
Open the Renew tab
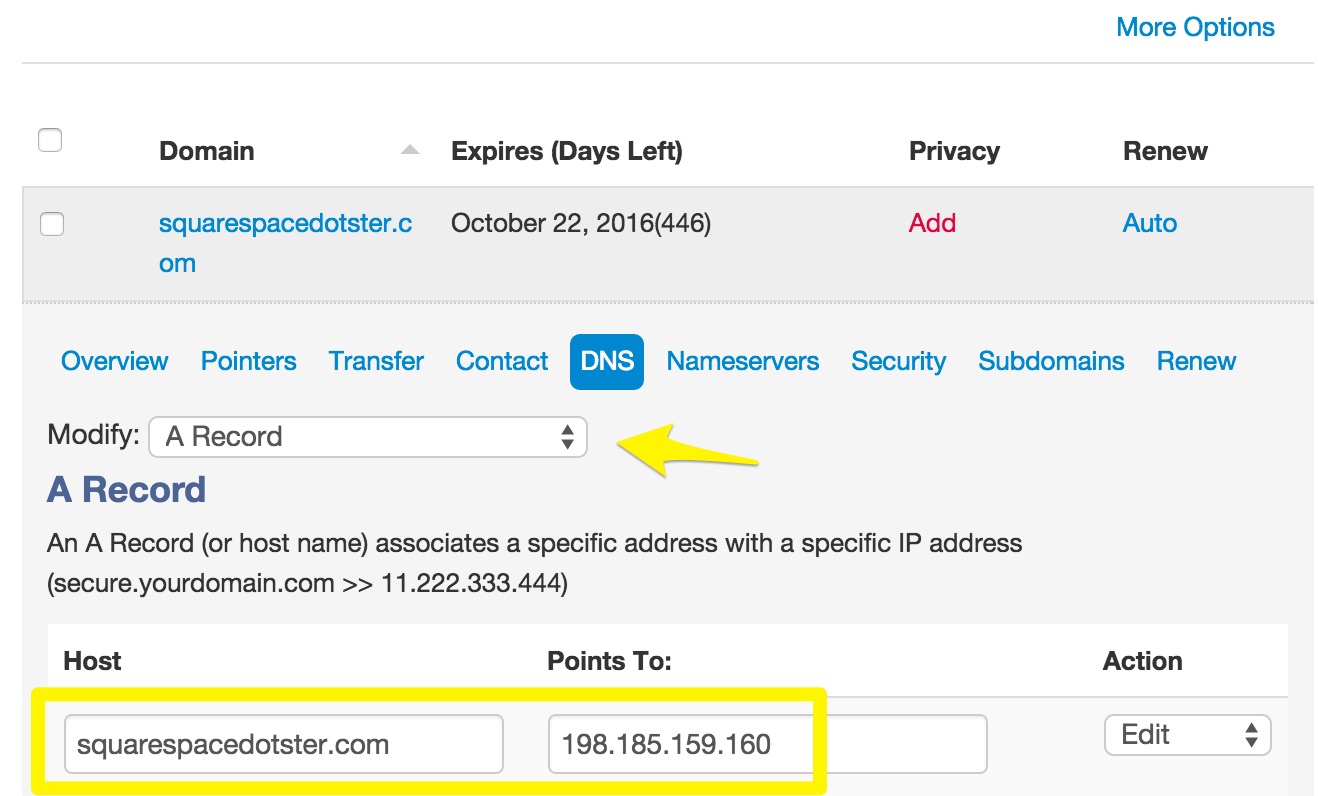[x=1196, y=361]
